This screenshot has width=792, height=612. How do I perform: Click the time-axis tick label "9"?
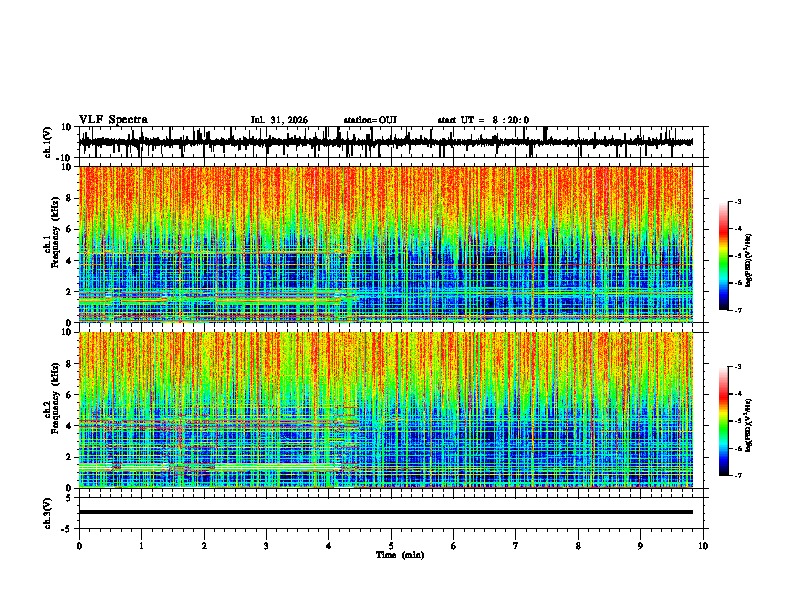click(640, 546)
